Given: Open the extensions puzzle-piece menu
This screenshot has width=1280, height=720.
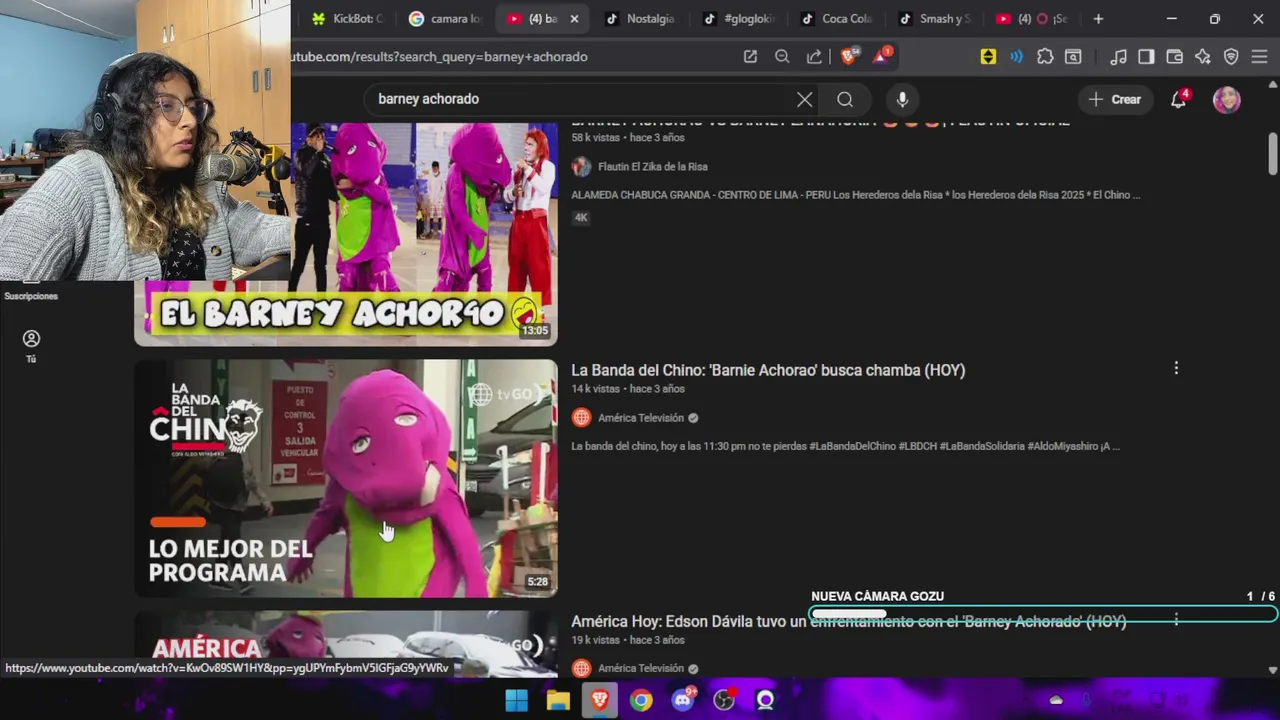Looking at the screenshot, I should (x=1045, y=57).
